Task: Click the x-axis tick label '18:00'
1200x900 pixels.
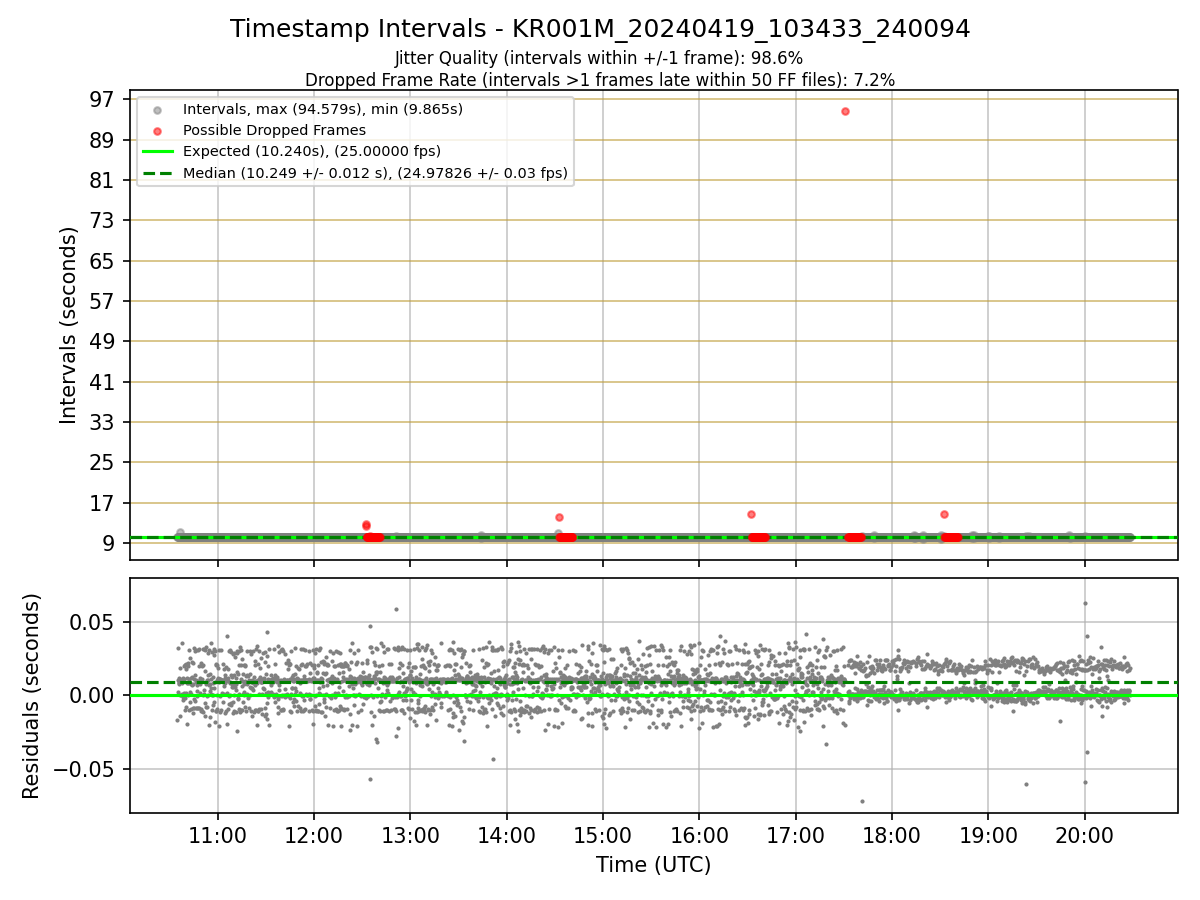Action: click(x=892, y=834)
